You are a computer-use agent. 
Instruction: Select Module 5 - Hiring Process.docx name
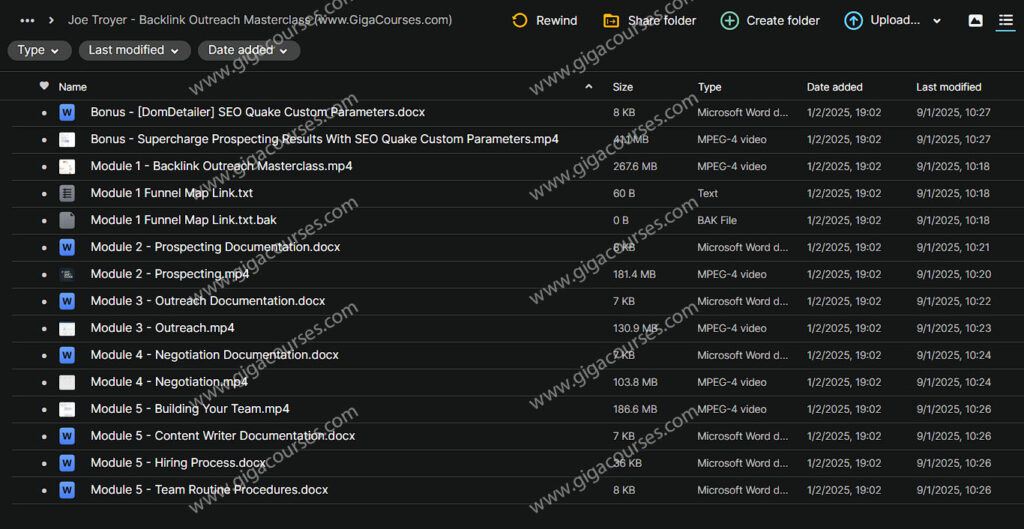tap(178, 463)
